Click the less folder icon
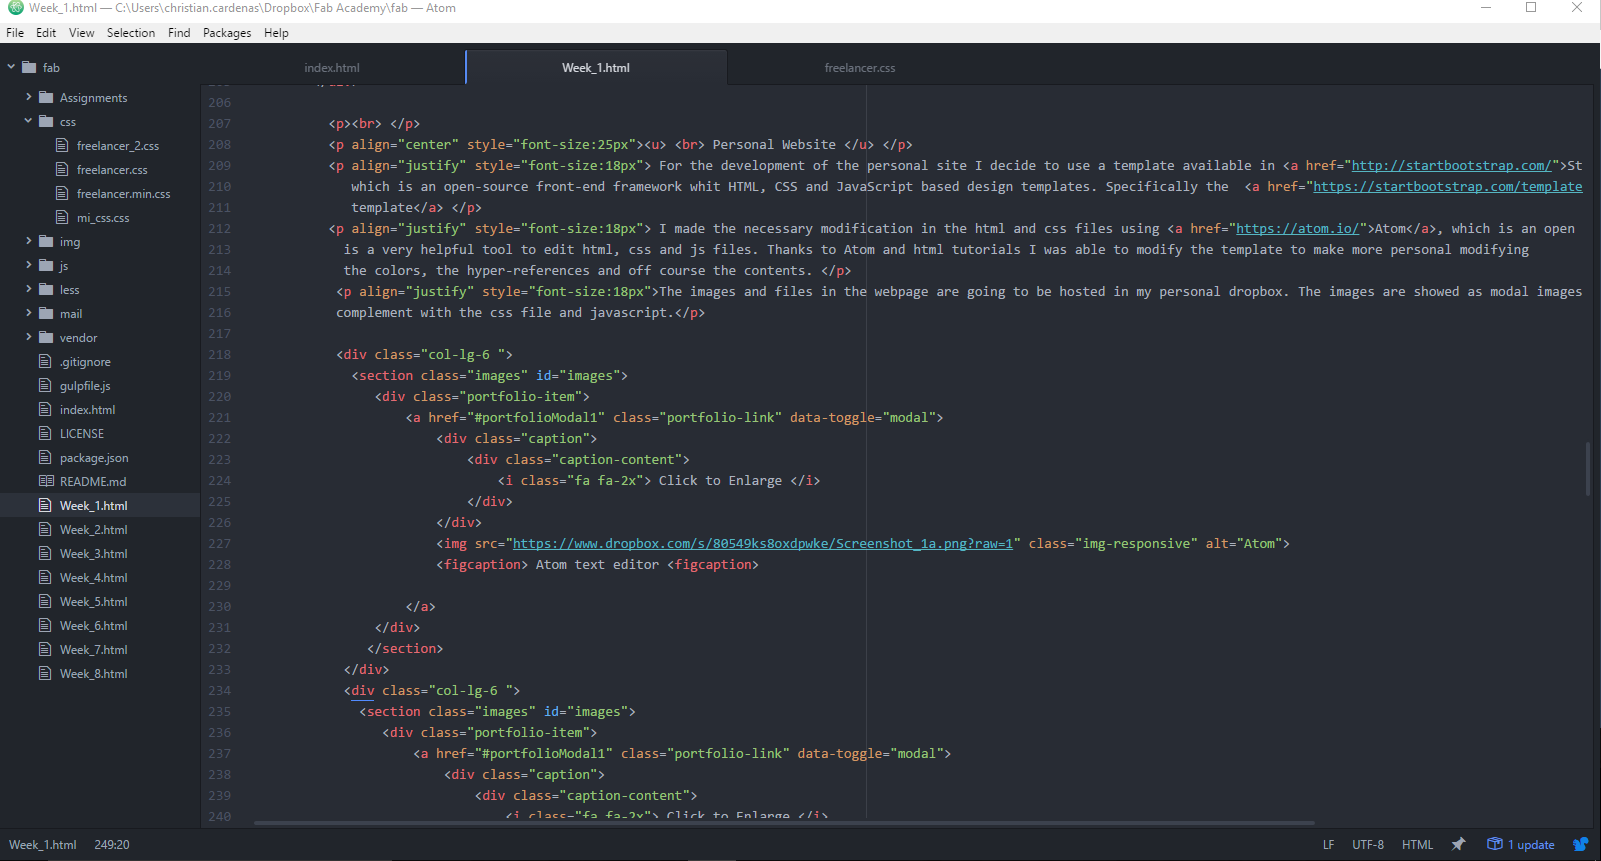 pos(46,290)
